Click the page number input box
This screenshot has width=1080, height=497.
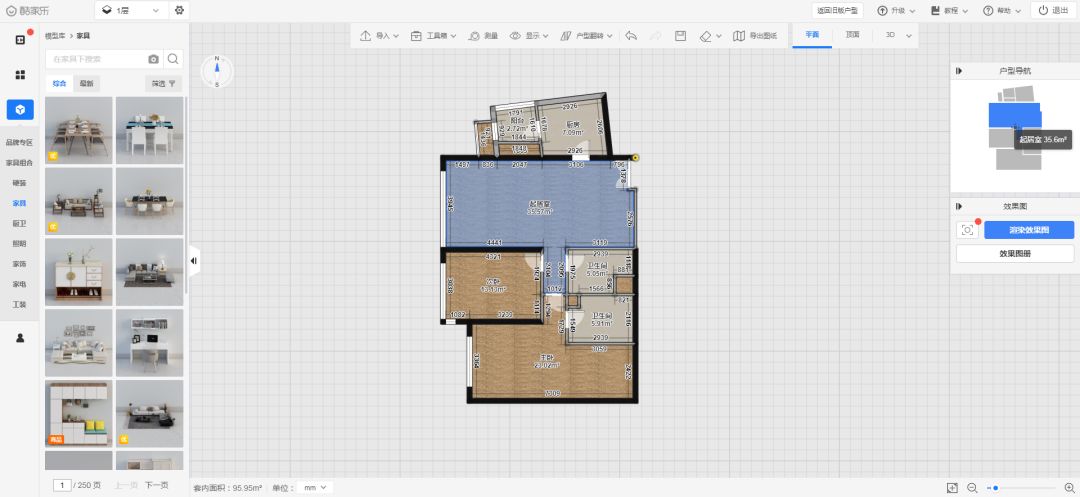click(x=62, y=485)
